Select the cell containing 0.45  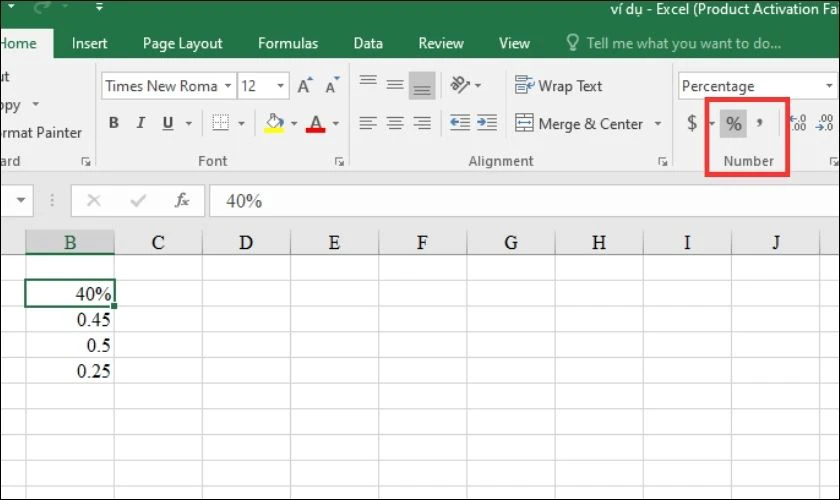pyautogui.click(x=70, y=319)
